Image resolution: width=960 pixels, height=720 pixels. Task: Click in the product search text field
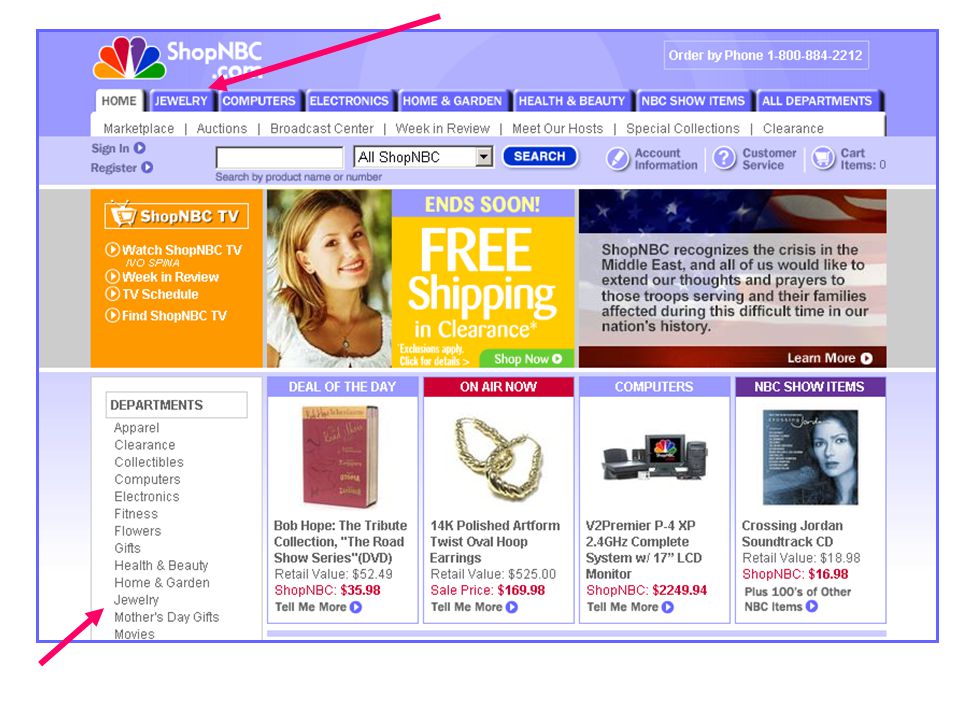280,157
